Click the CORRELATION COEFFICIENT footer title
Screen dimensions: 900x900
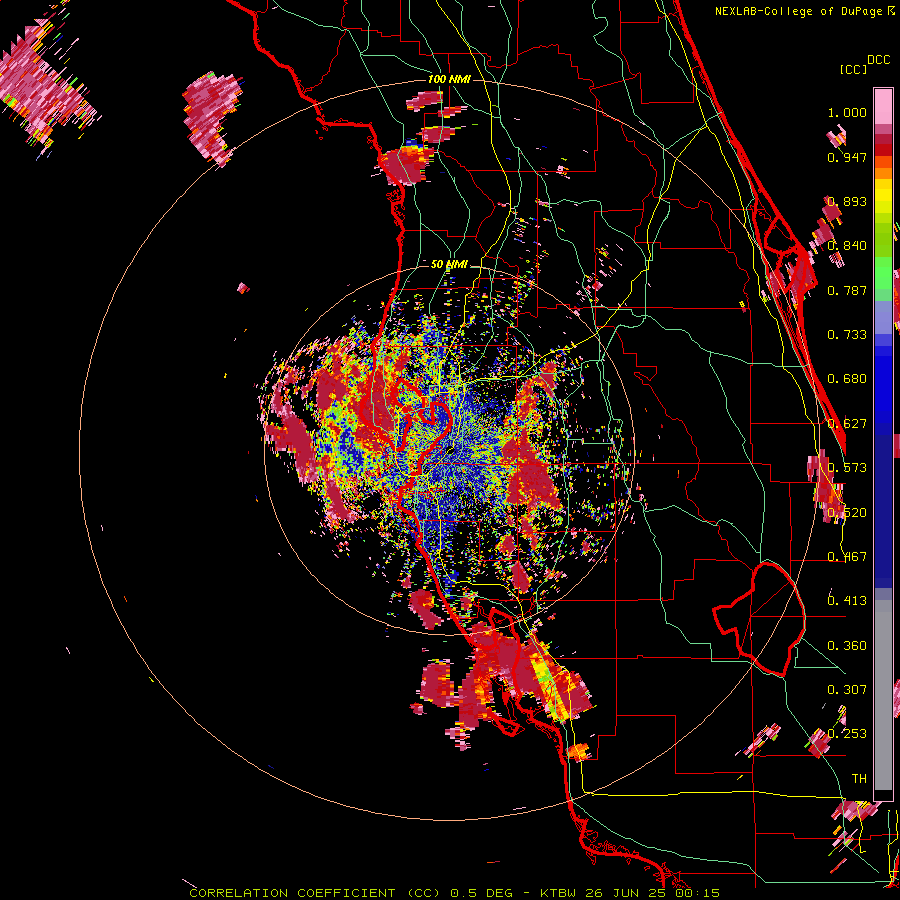click(x=292, y=893)
